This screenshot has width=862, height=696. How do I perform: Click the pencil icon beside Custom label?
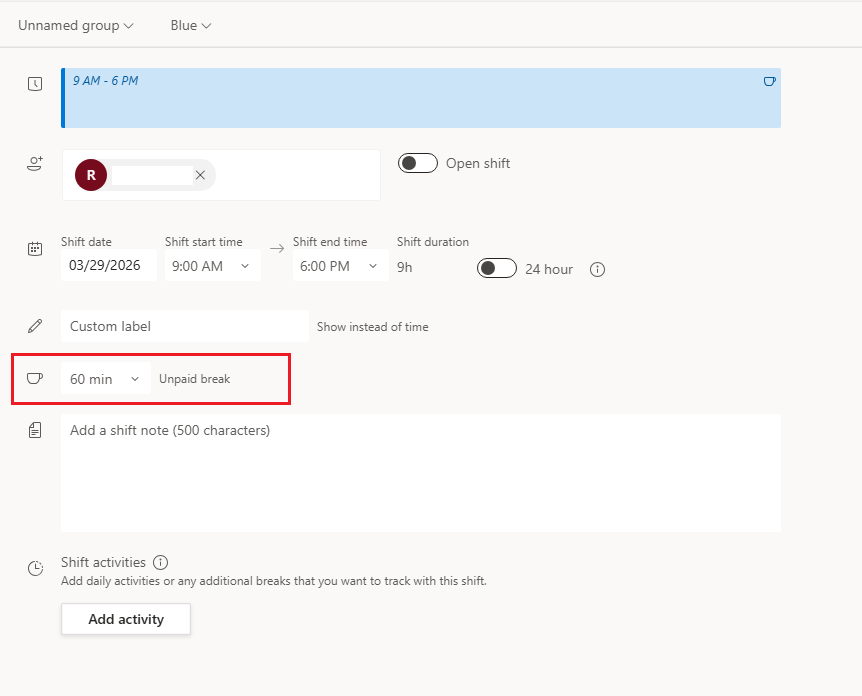click(x=35, y=326)
